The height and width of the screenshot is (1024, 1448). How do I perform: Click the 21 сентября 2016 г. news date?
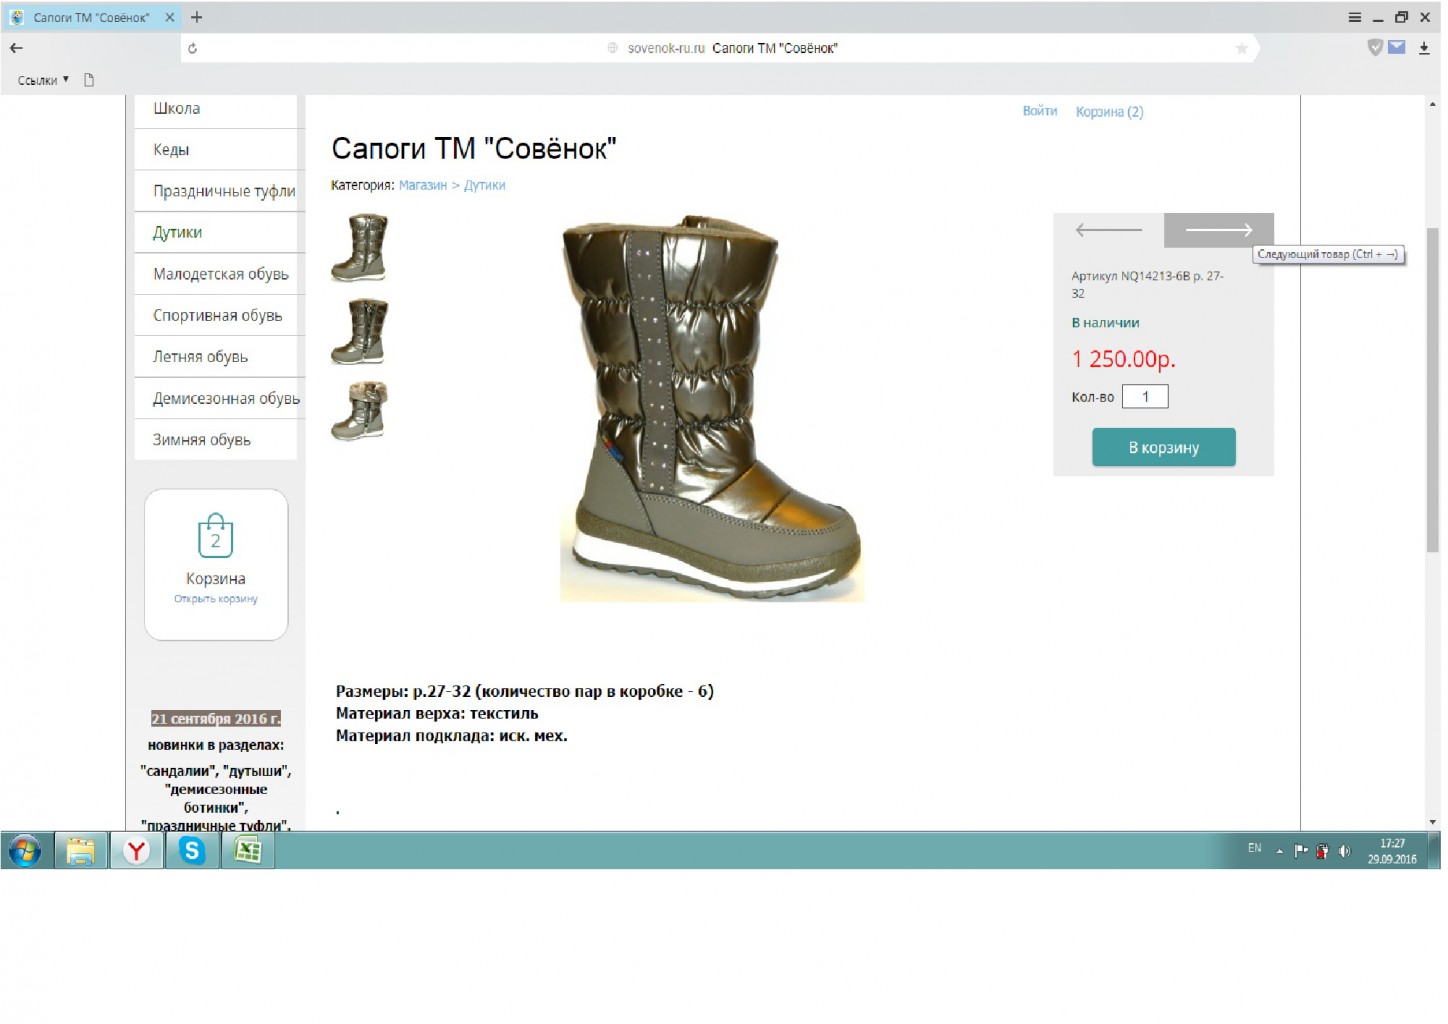216,719
